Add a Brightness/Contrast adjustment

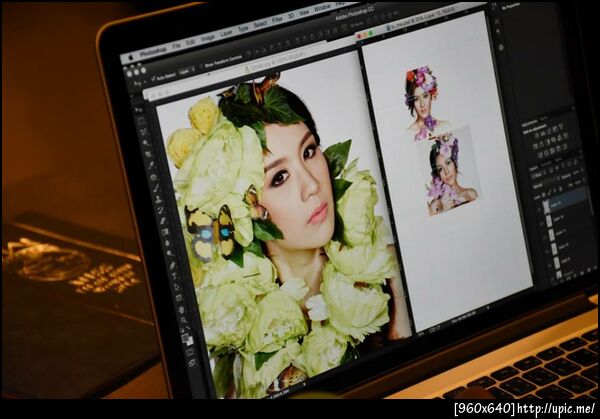click(536, 135)
